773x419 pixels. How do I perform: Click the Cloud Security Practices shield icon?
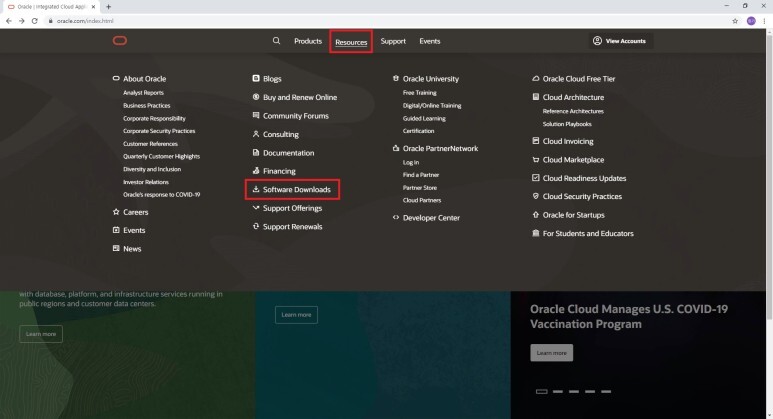pos(536,196)
